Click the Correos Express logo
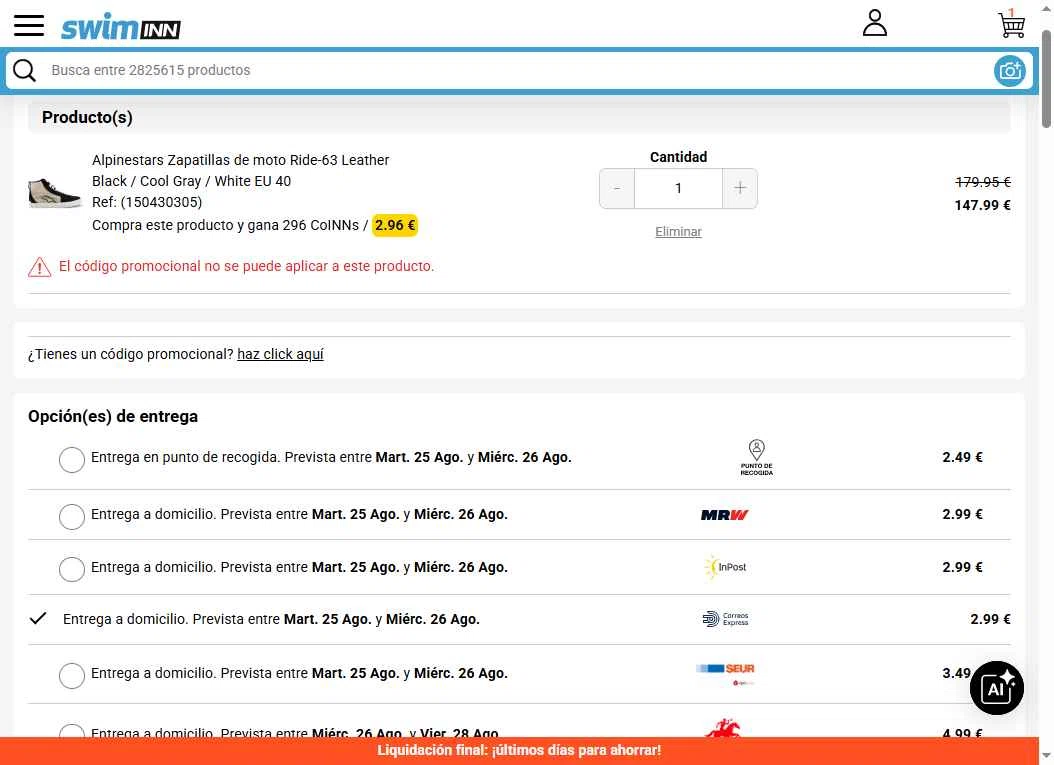 coord(725,619)
